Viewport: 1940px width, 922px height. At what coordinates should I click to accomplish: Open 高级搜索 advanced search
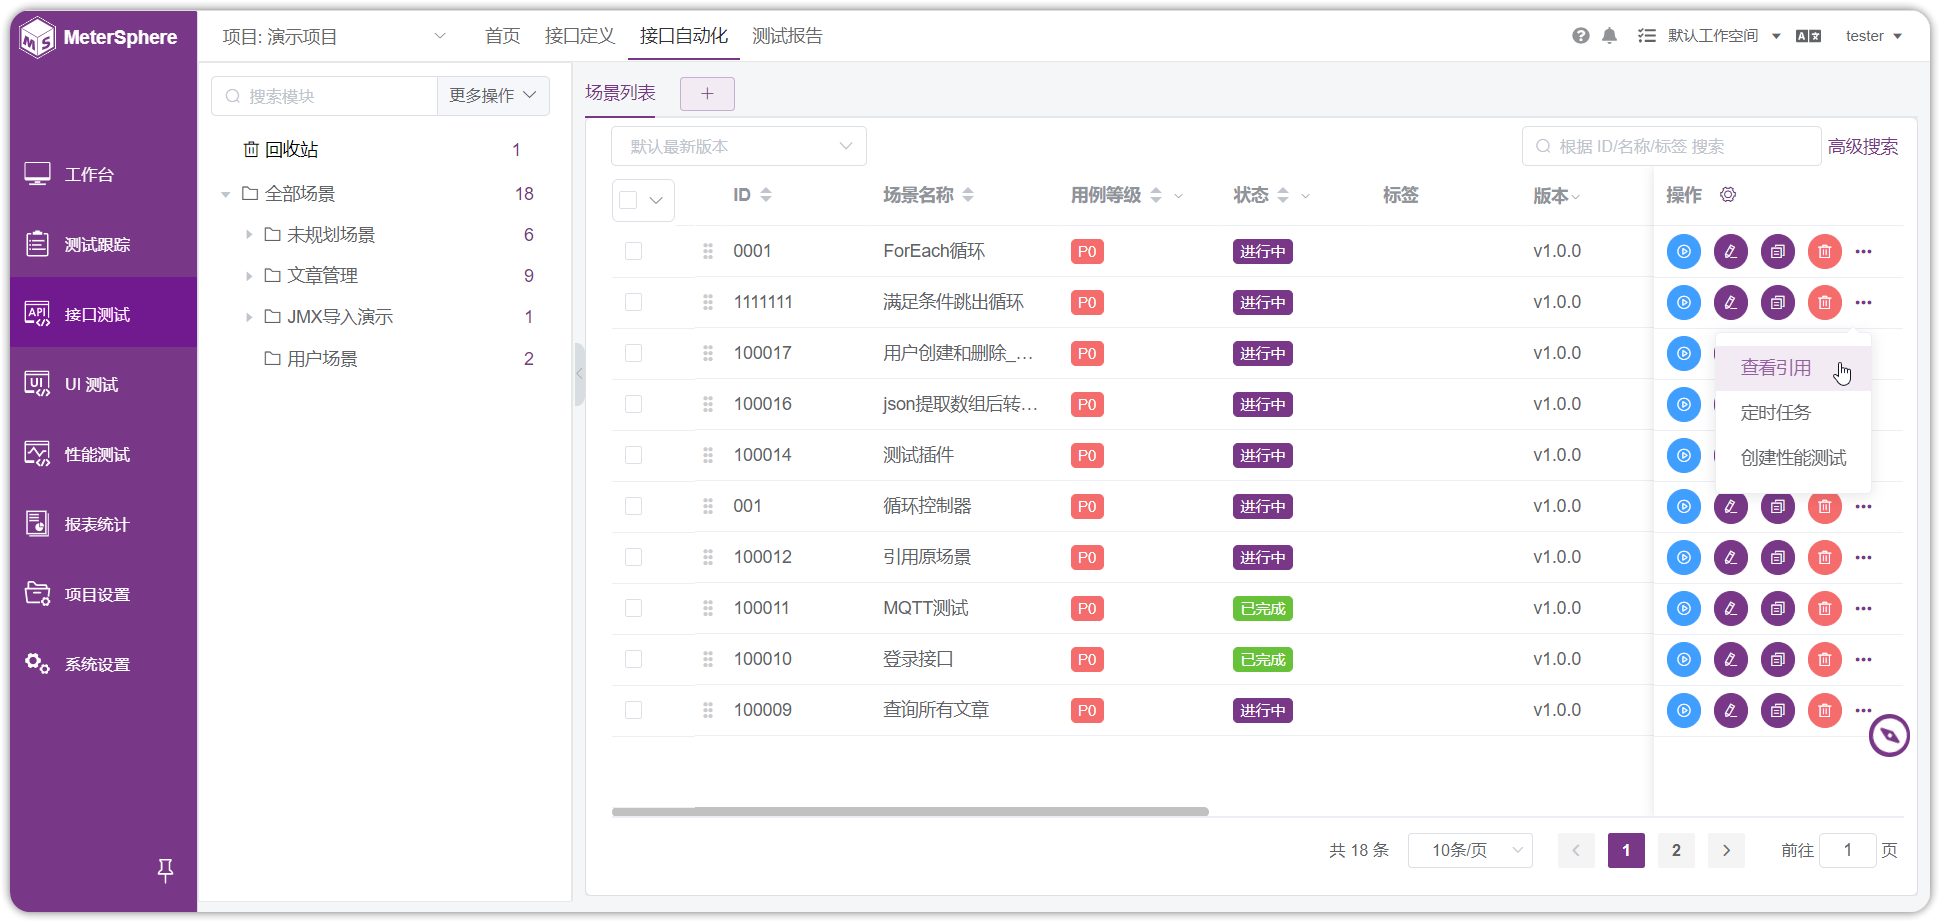point(1862,146)
